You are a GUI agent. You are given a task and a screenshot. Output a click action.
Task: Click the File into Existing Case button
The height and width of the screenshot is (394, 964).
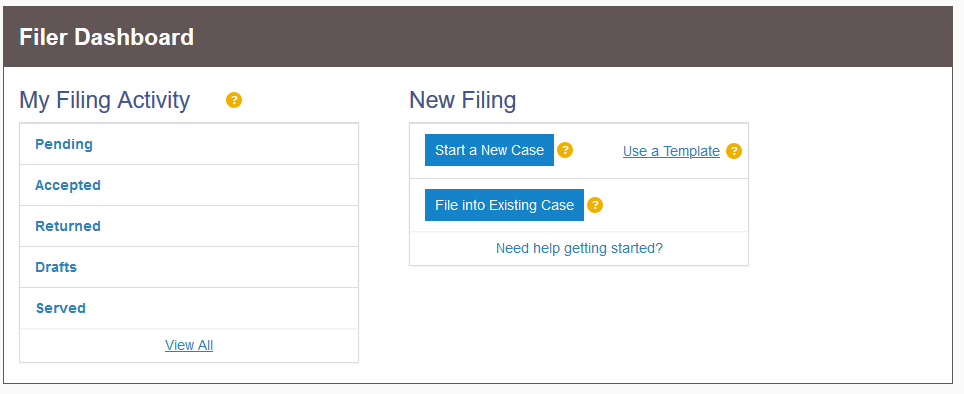[x=504, y=205]
